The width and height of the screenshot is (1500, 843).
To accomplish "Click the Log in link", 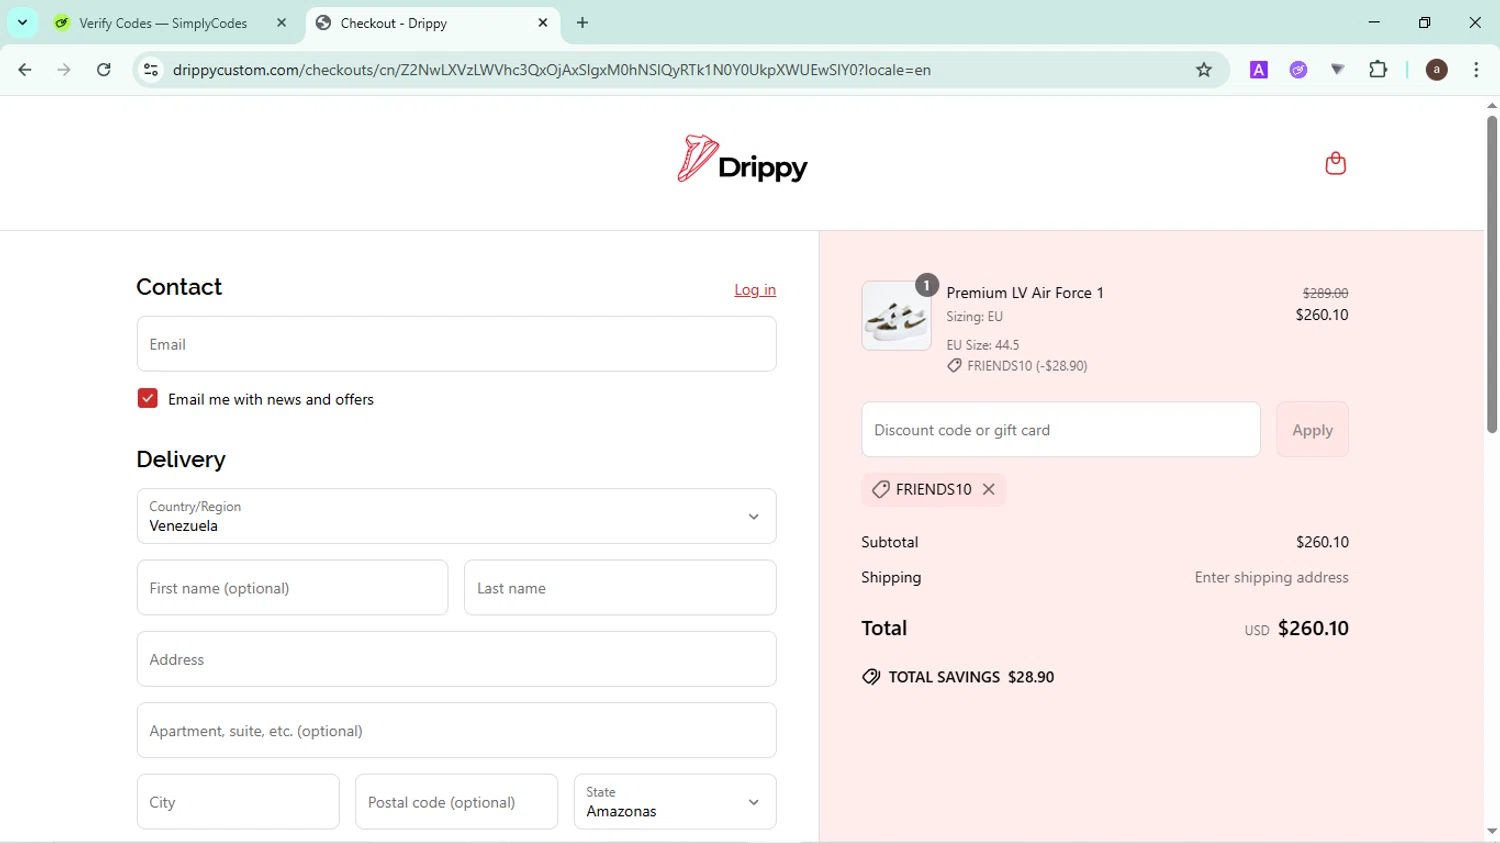I will [755, 290].
